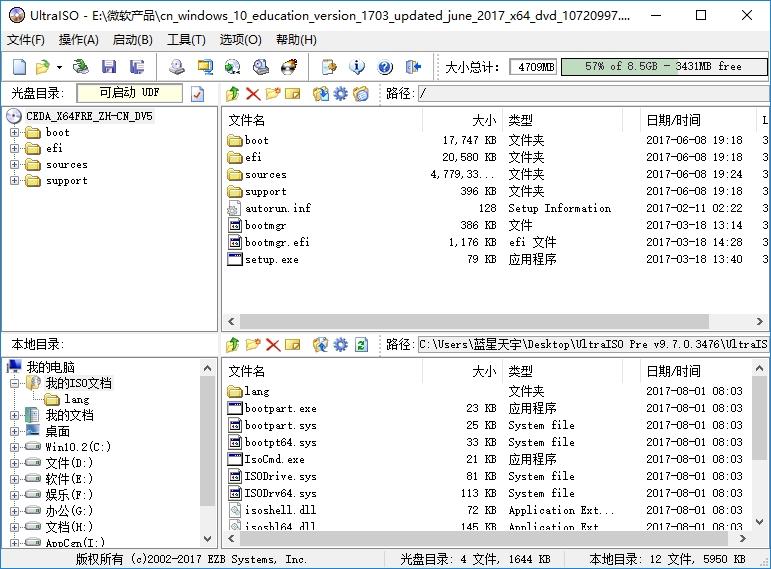Click the ISO 路径 path field showing /
Viewport: 771px width, 569px height.
593,93
